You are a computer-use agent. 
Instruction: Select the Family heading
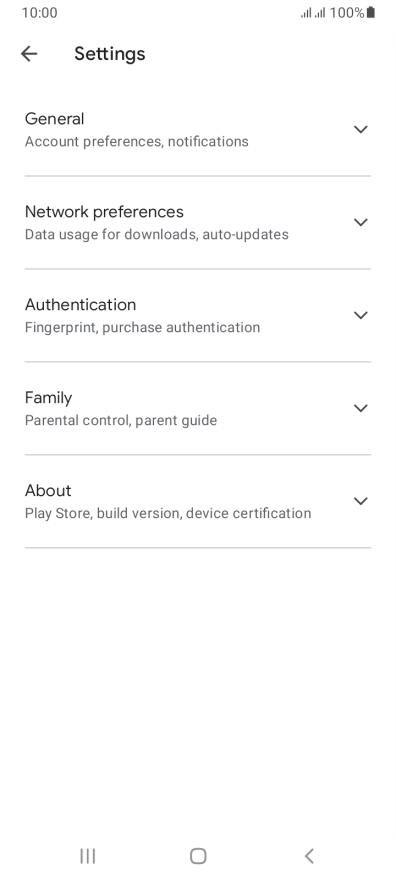[x=48, y=398]
